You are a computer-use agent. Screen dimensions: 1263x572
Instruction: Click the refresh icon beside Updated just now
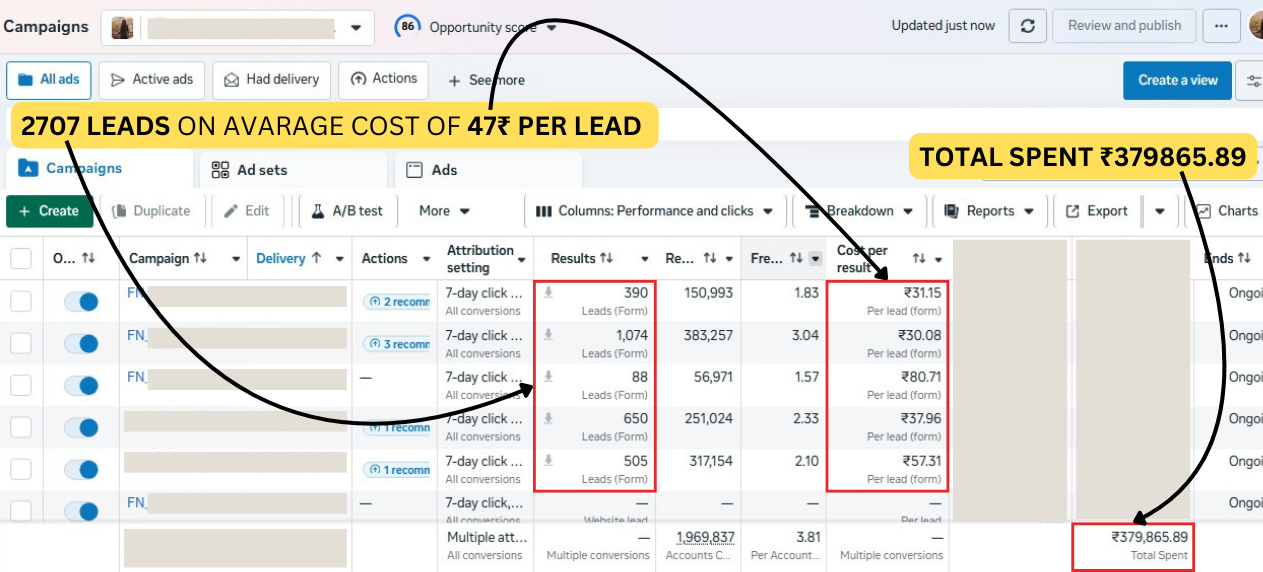click(x=1027, y=26)
